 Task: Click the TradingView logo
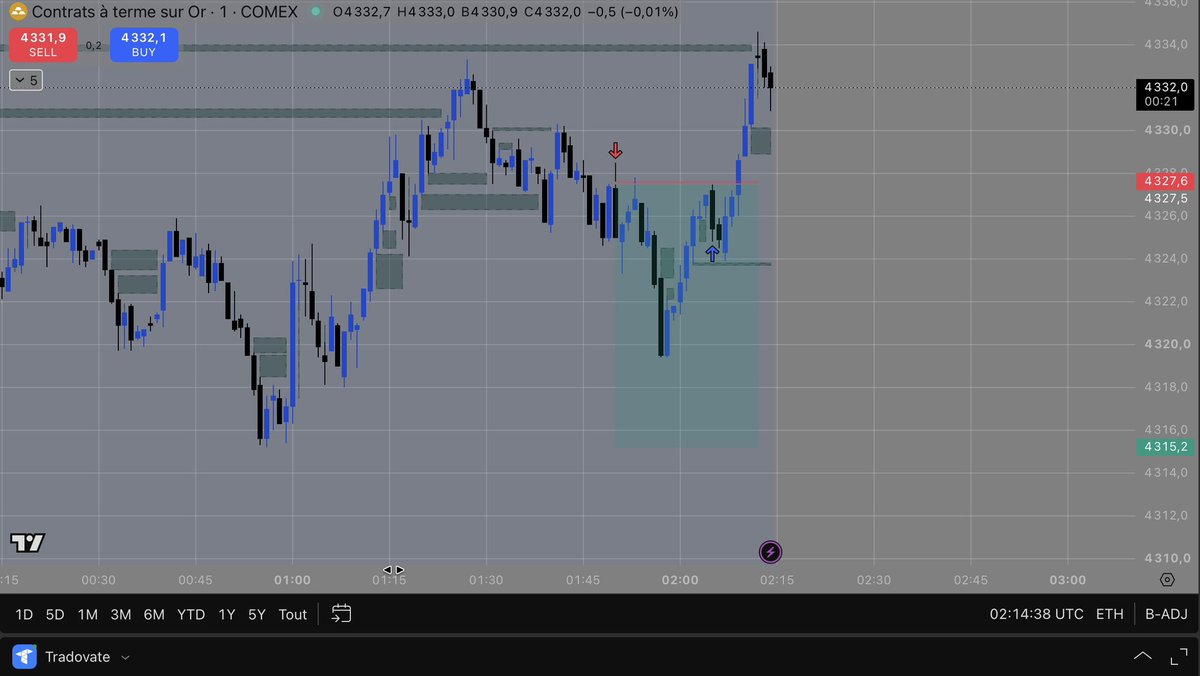[27, 543]
